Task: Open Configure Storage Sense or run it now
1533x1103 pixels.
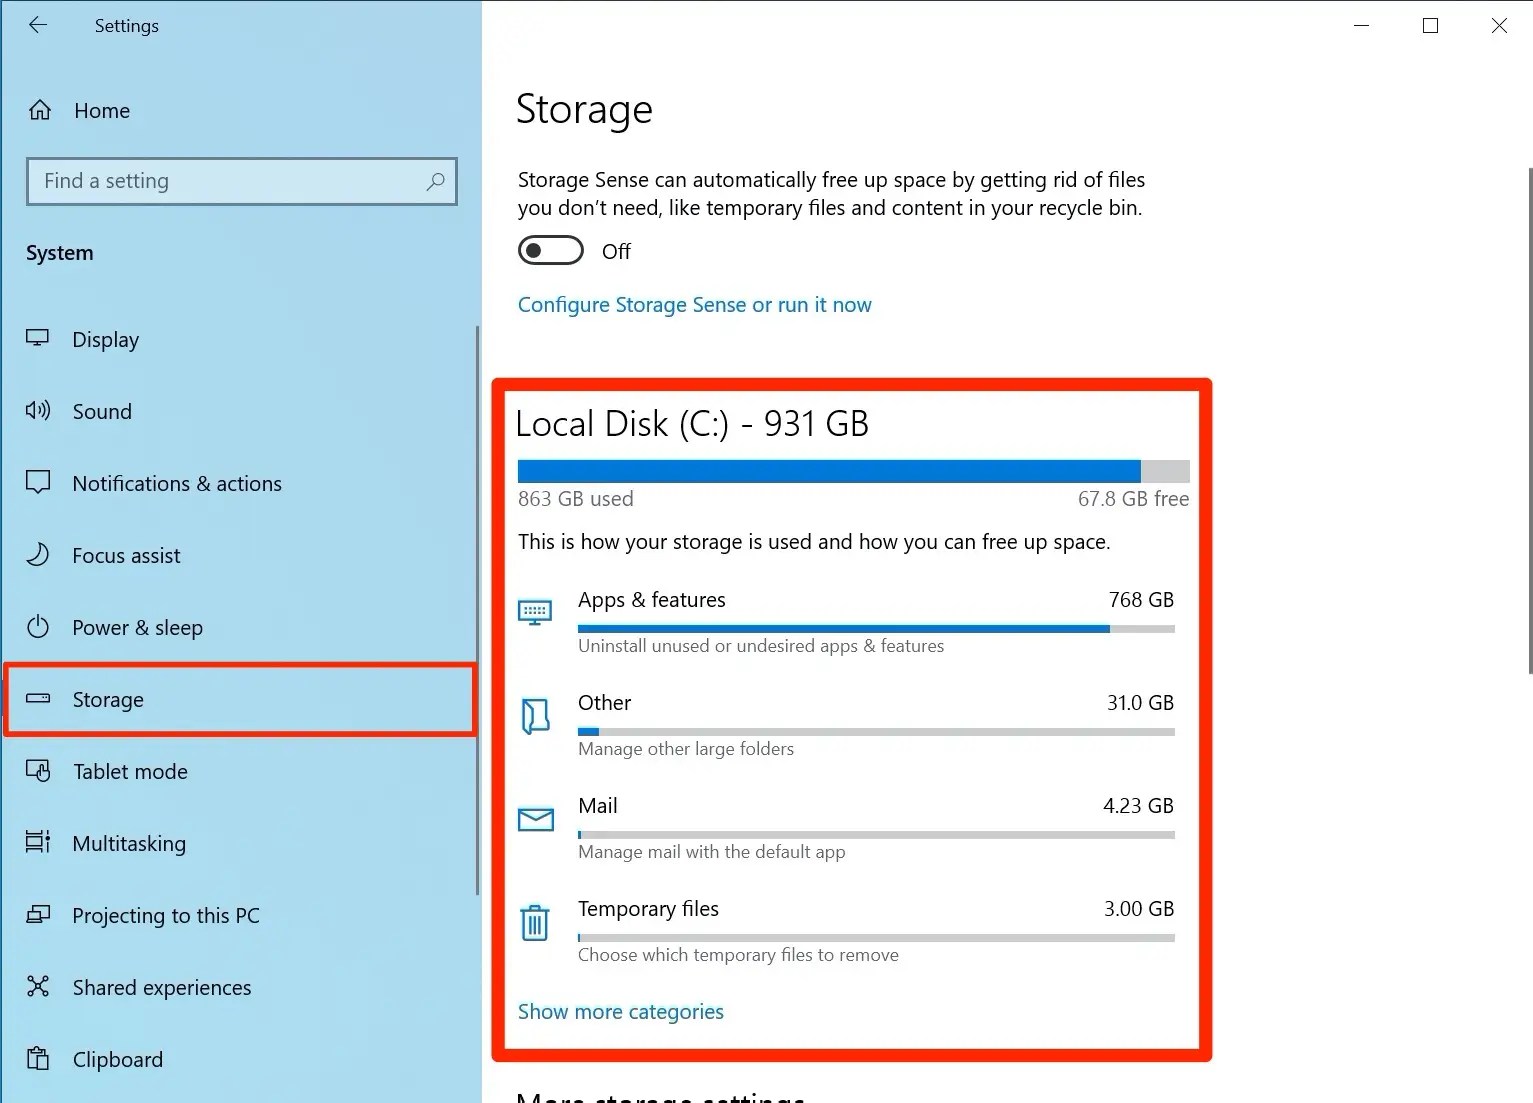Action: 694,305
